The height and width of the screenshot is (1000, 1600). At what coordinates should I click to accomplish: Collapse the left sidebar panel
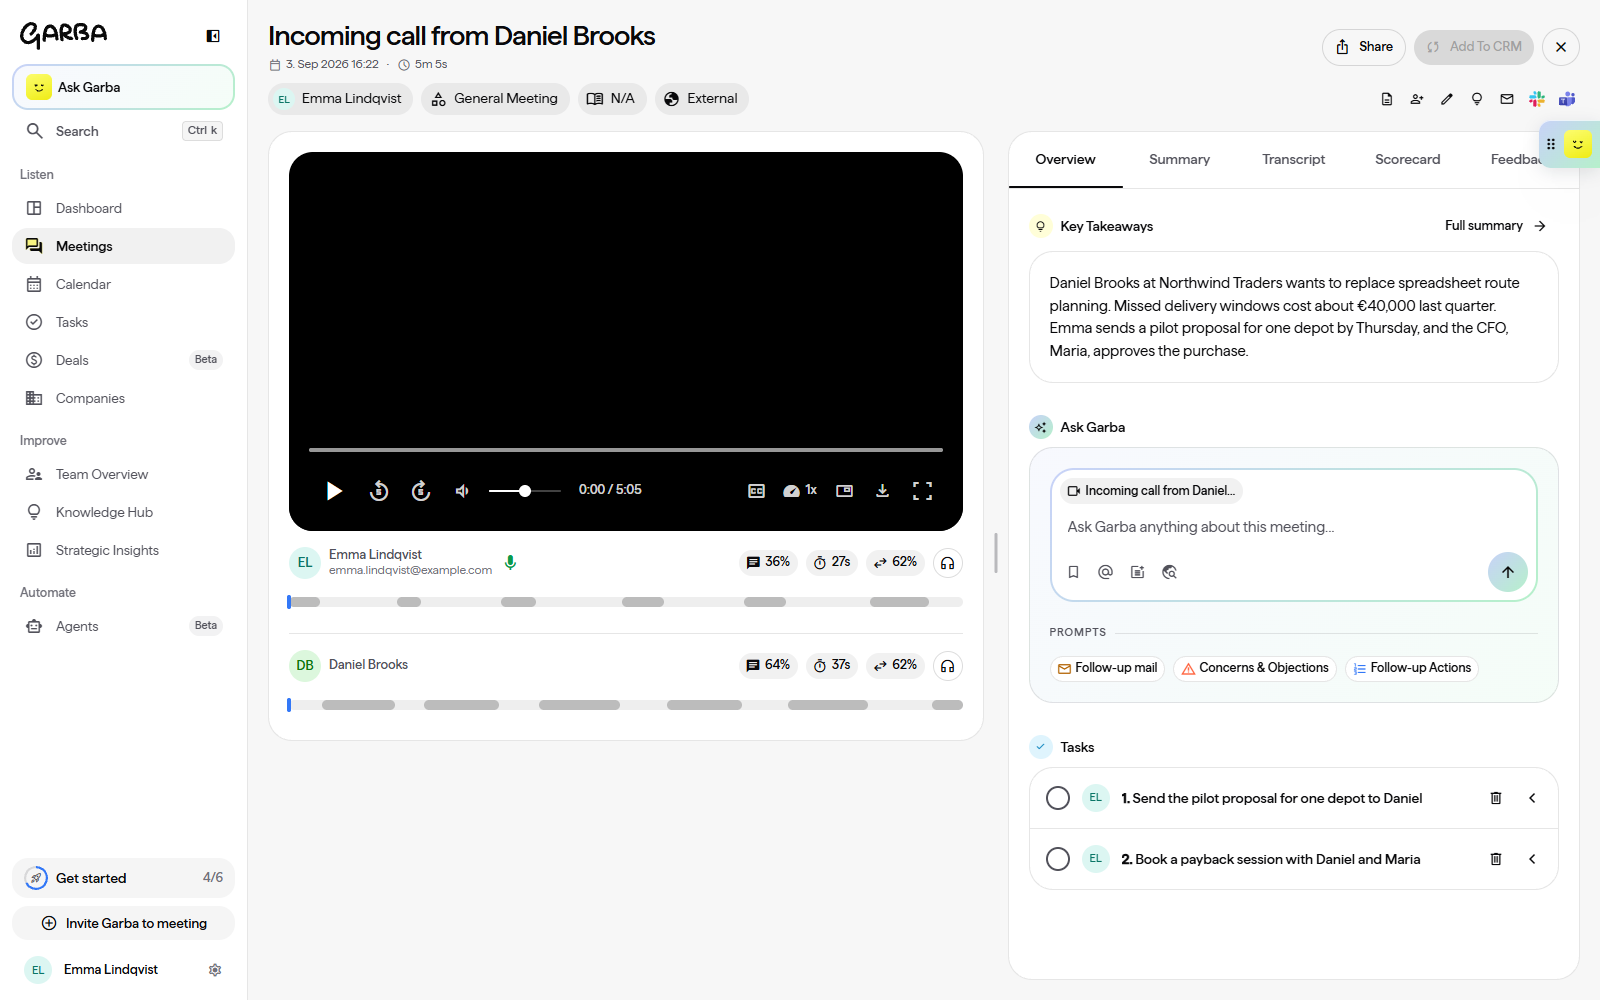tap(213, 36)
